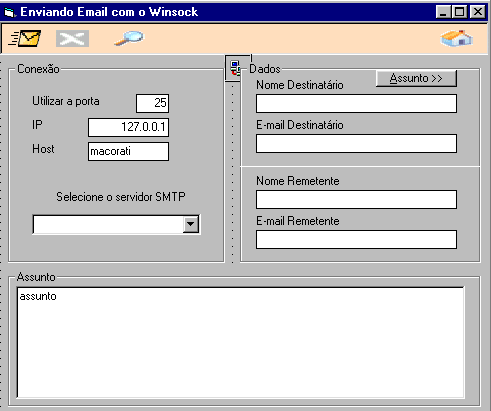Image resolution: width=491 pixels, height=411 pixels.
Task: Click the E-mail Remetente text box
Action: tap(356, 239)
